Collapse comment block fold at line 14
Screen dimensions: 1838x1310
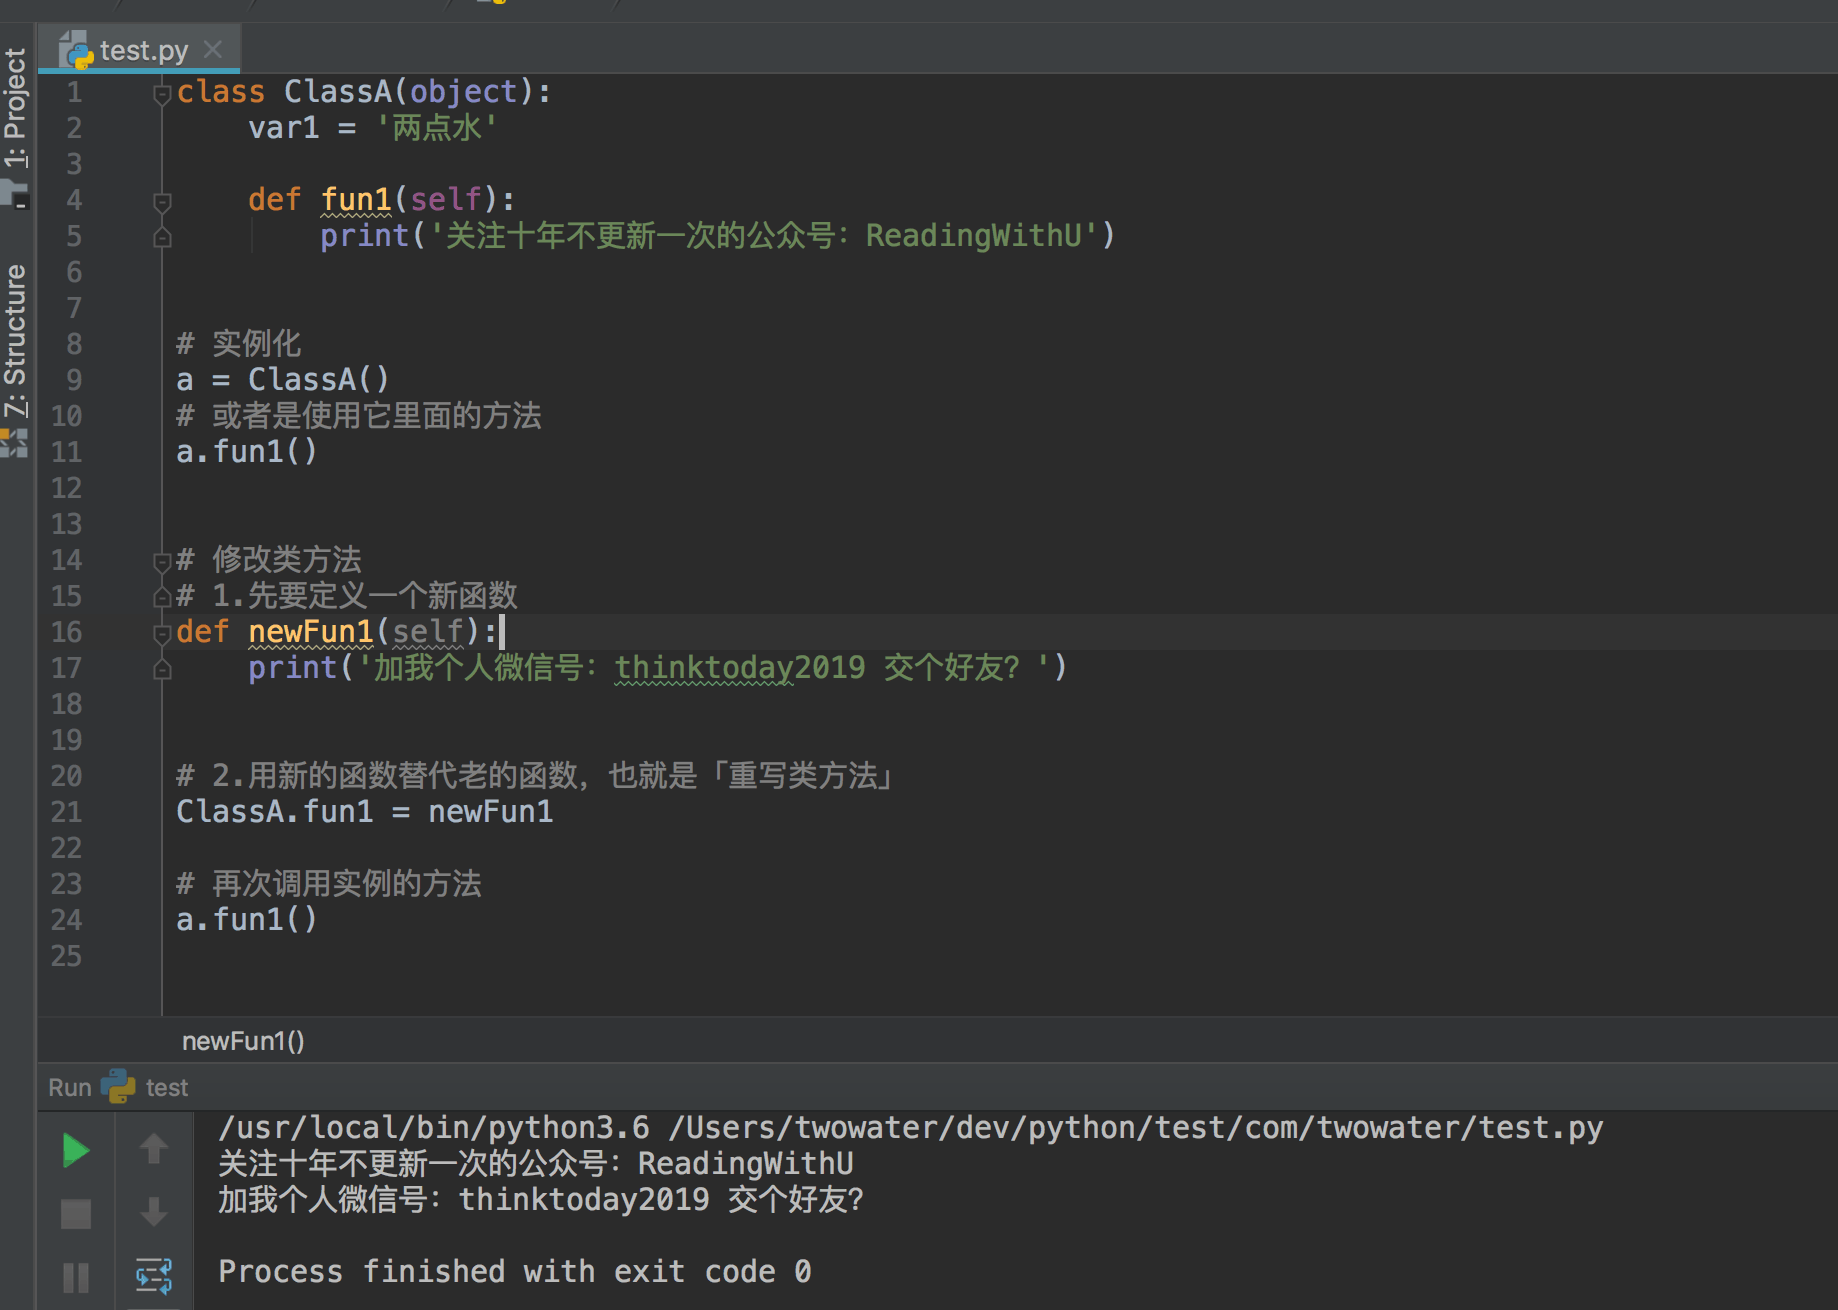162,561
